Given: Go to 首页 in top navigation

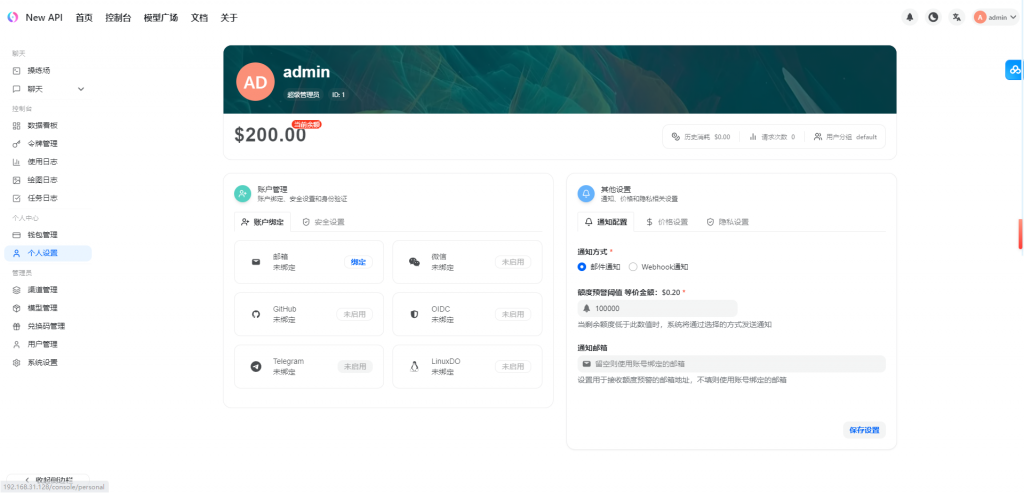Looking at the screenshot, I should pos(84,18).
